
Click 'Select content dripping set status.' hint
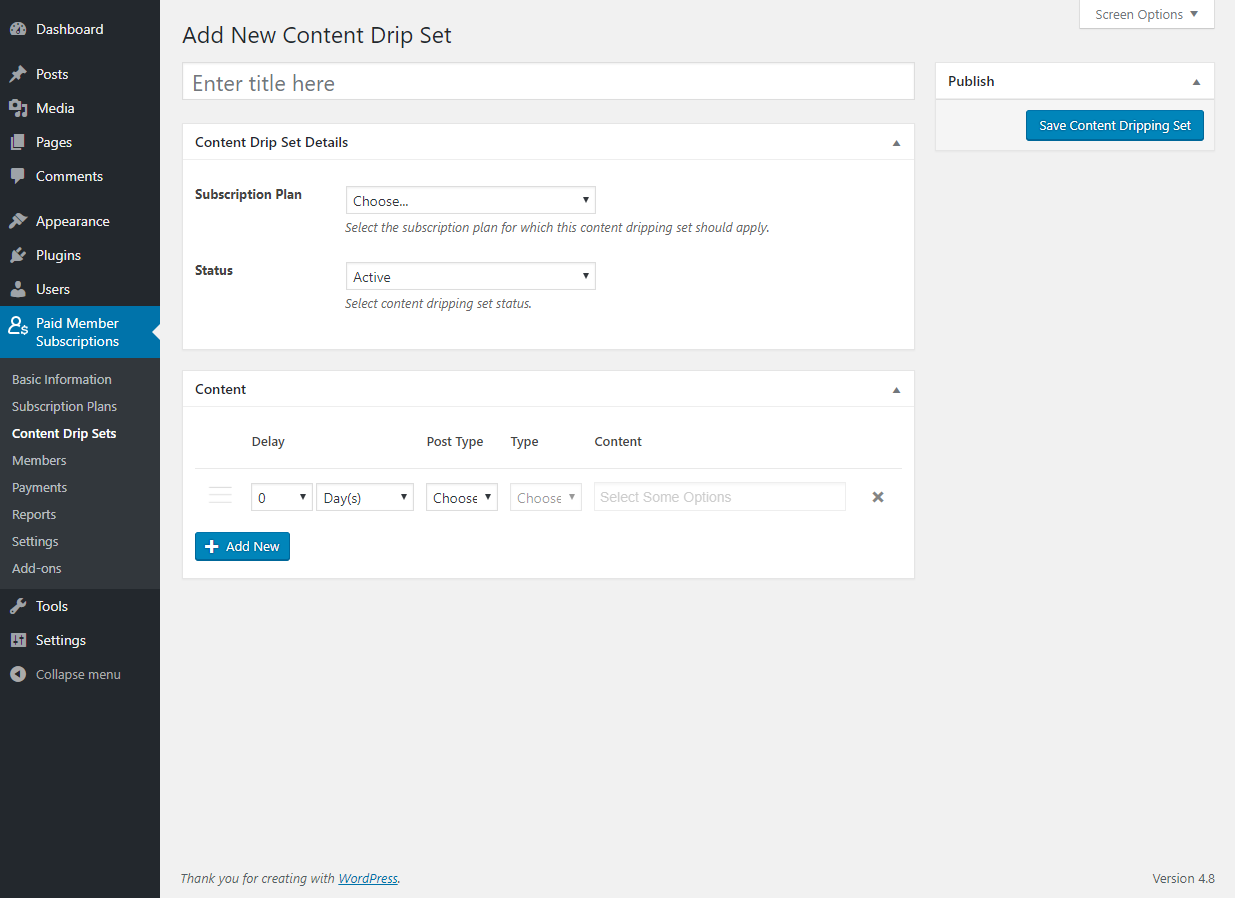438,303
